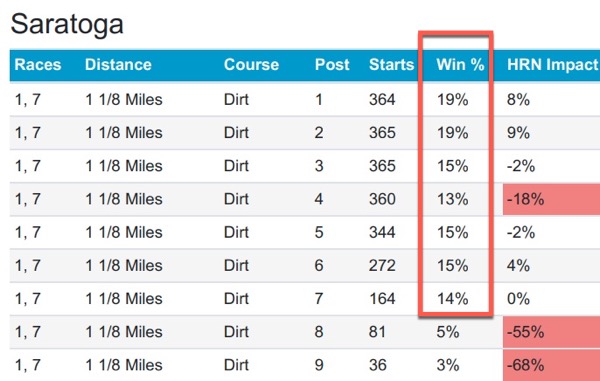Click the Post column header
Image resolution: width=600 pixels, height=381 pixels.
click(332, 65)
